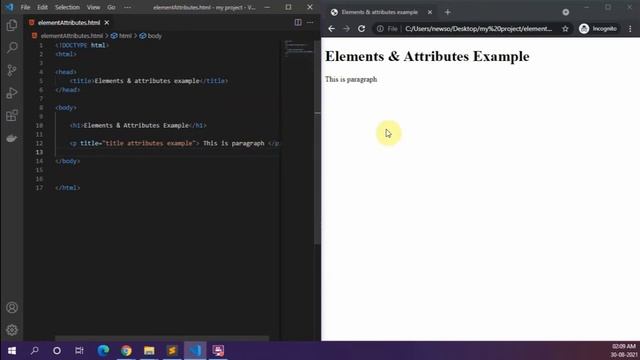This screenshot has height=360, width=640.
Task: Go forward in the Chrome browser
Action: [x=347, y=29]
